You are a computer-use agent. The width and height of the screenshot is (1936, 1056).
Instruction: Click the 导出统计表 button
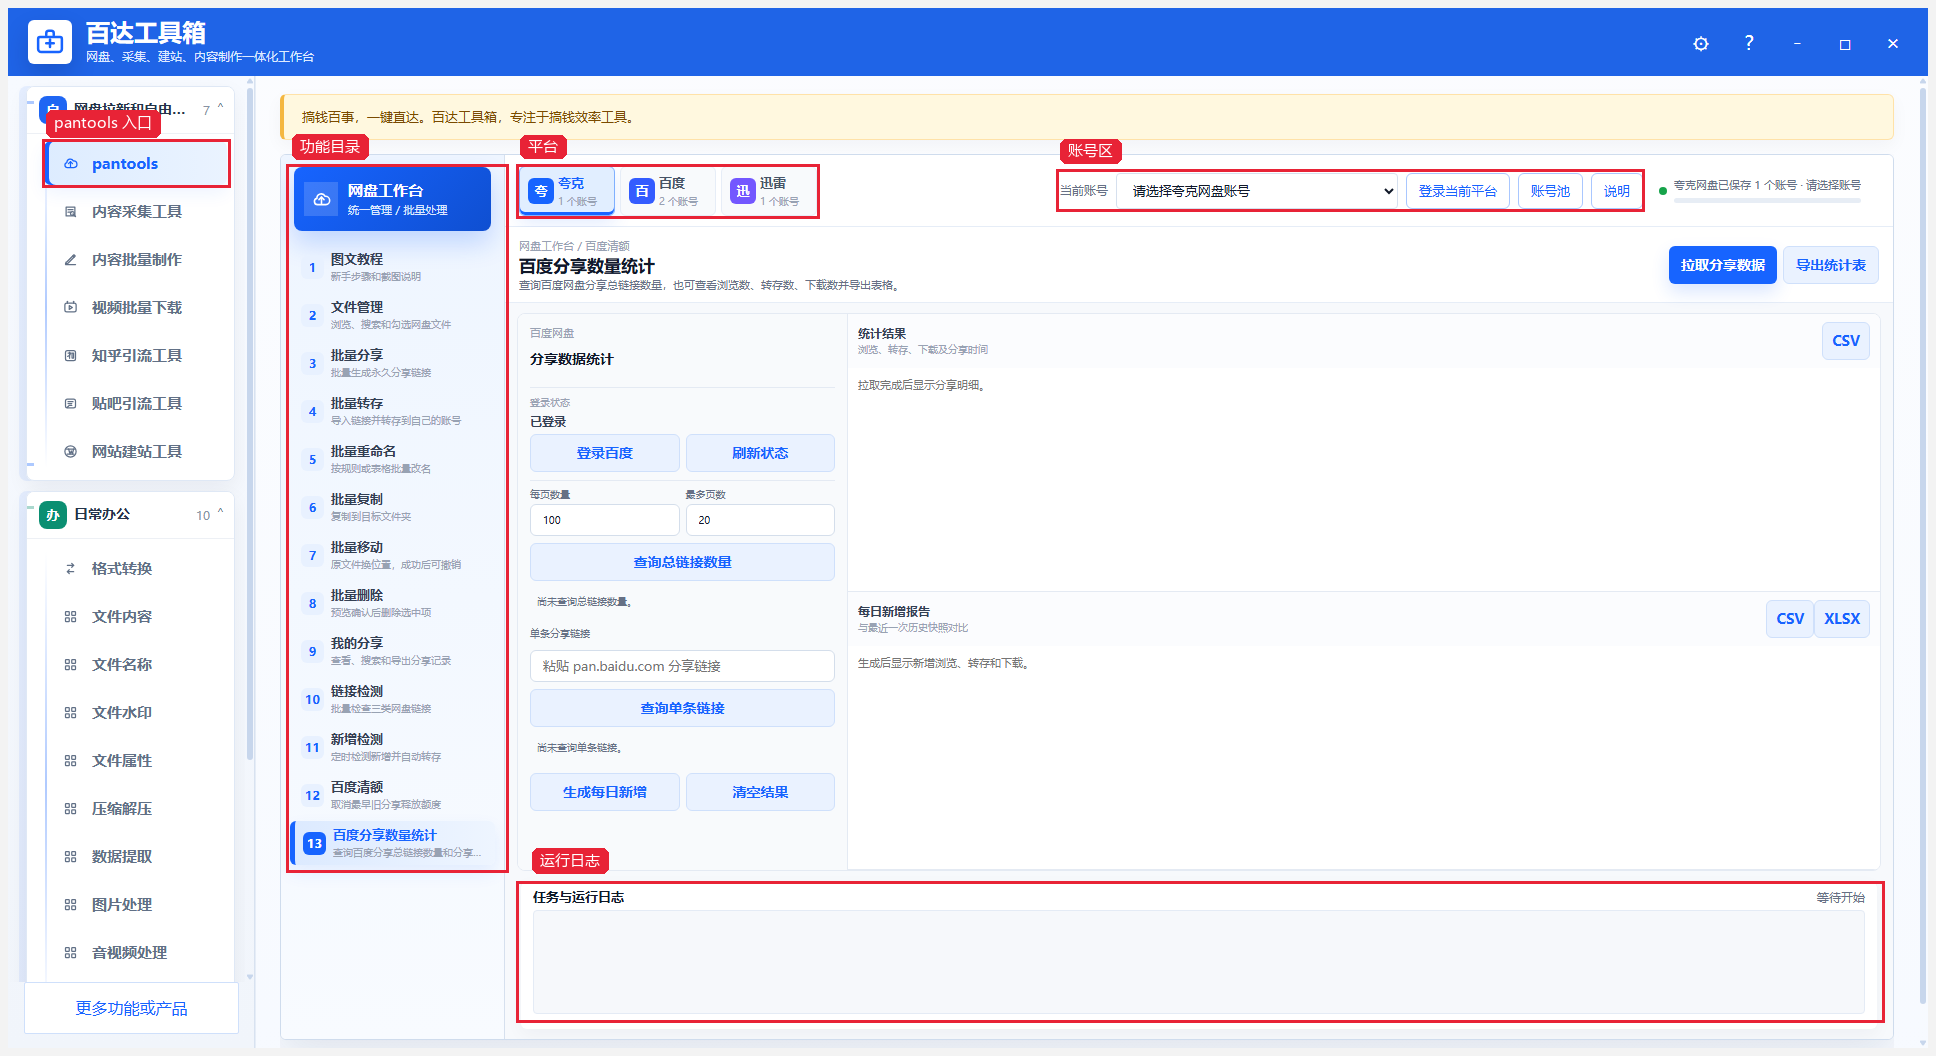[1830, 265]
